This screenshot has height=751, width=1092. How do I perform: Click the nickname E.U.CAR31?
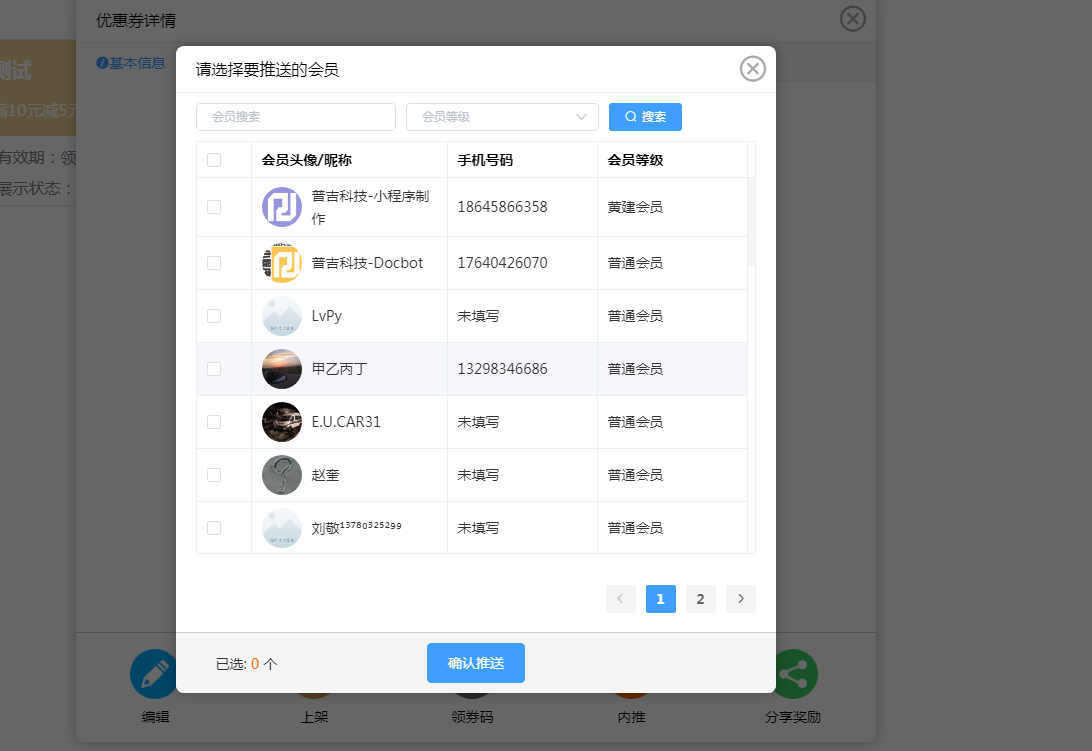[x=346, y=421]
